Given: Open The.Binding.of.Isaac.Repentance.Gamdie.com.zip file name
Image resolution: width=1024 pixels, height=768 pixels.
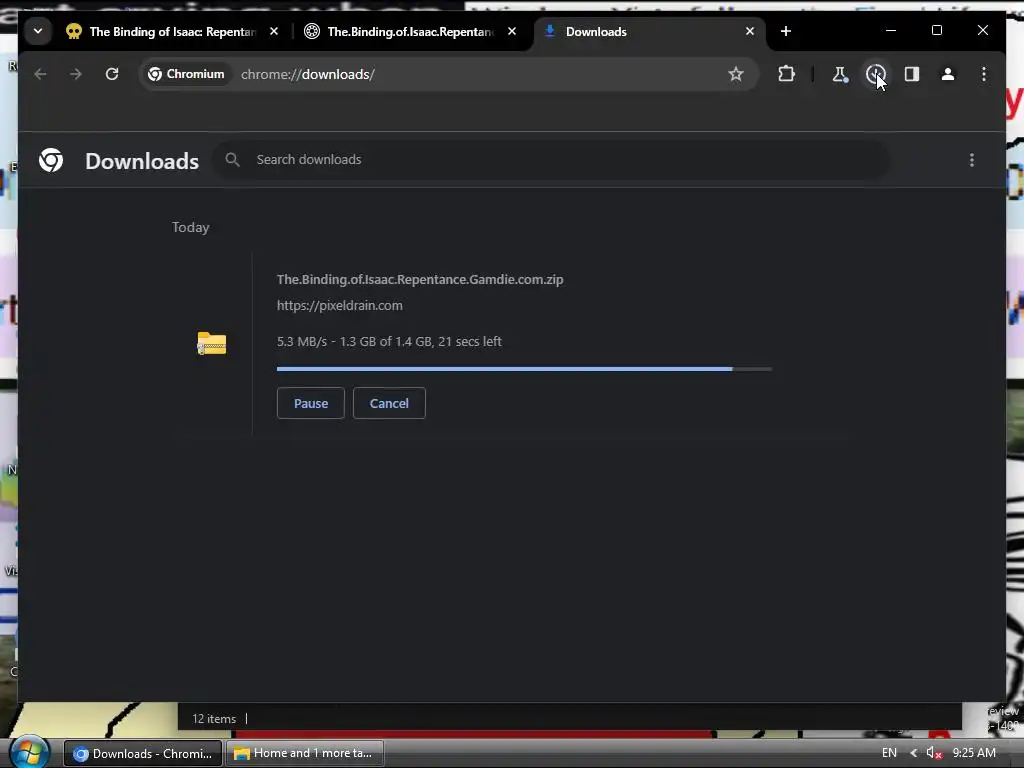Looking at the screenshot, I should pos(420,280).
